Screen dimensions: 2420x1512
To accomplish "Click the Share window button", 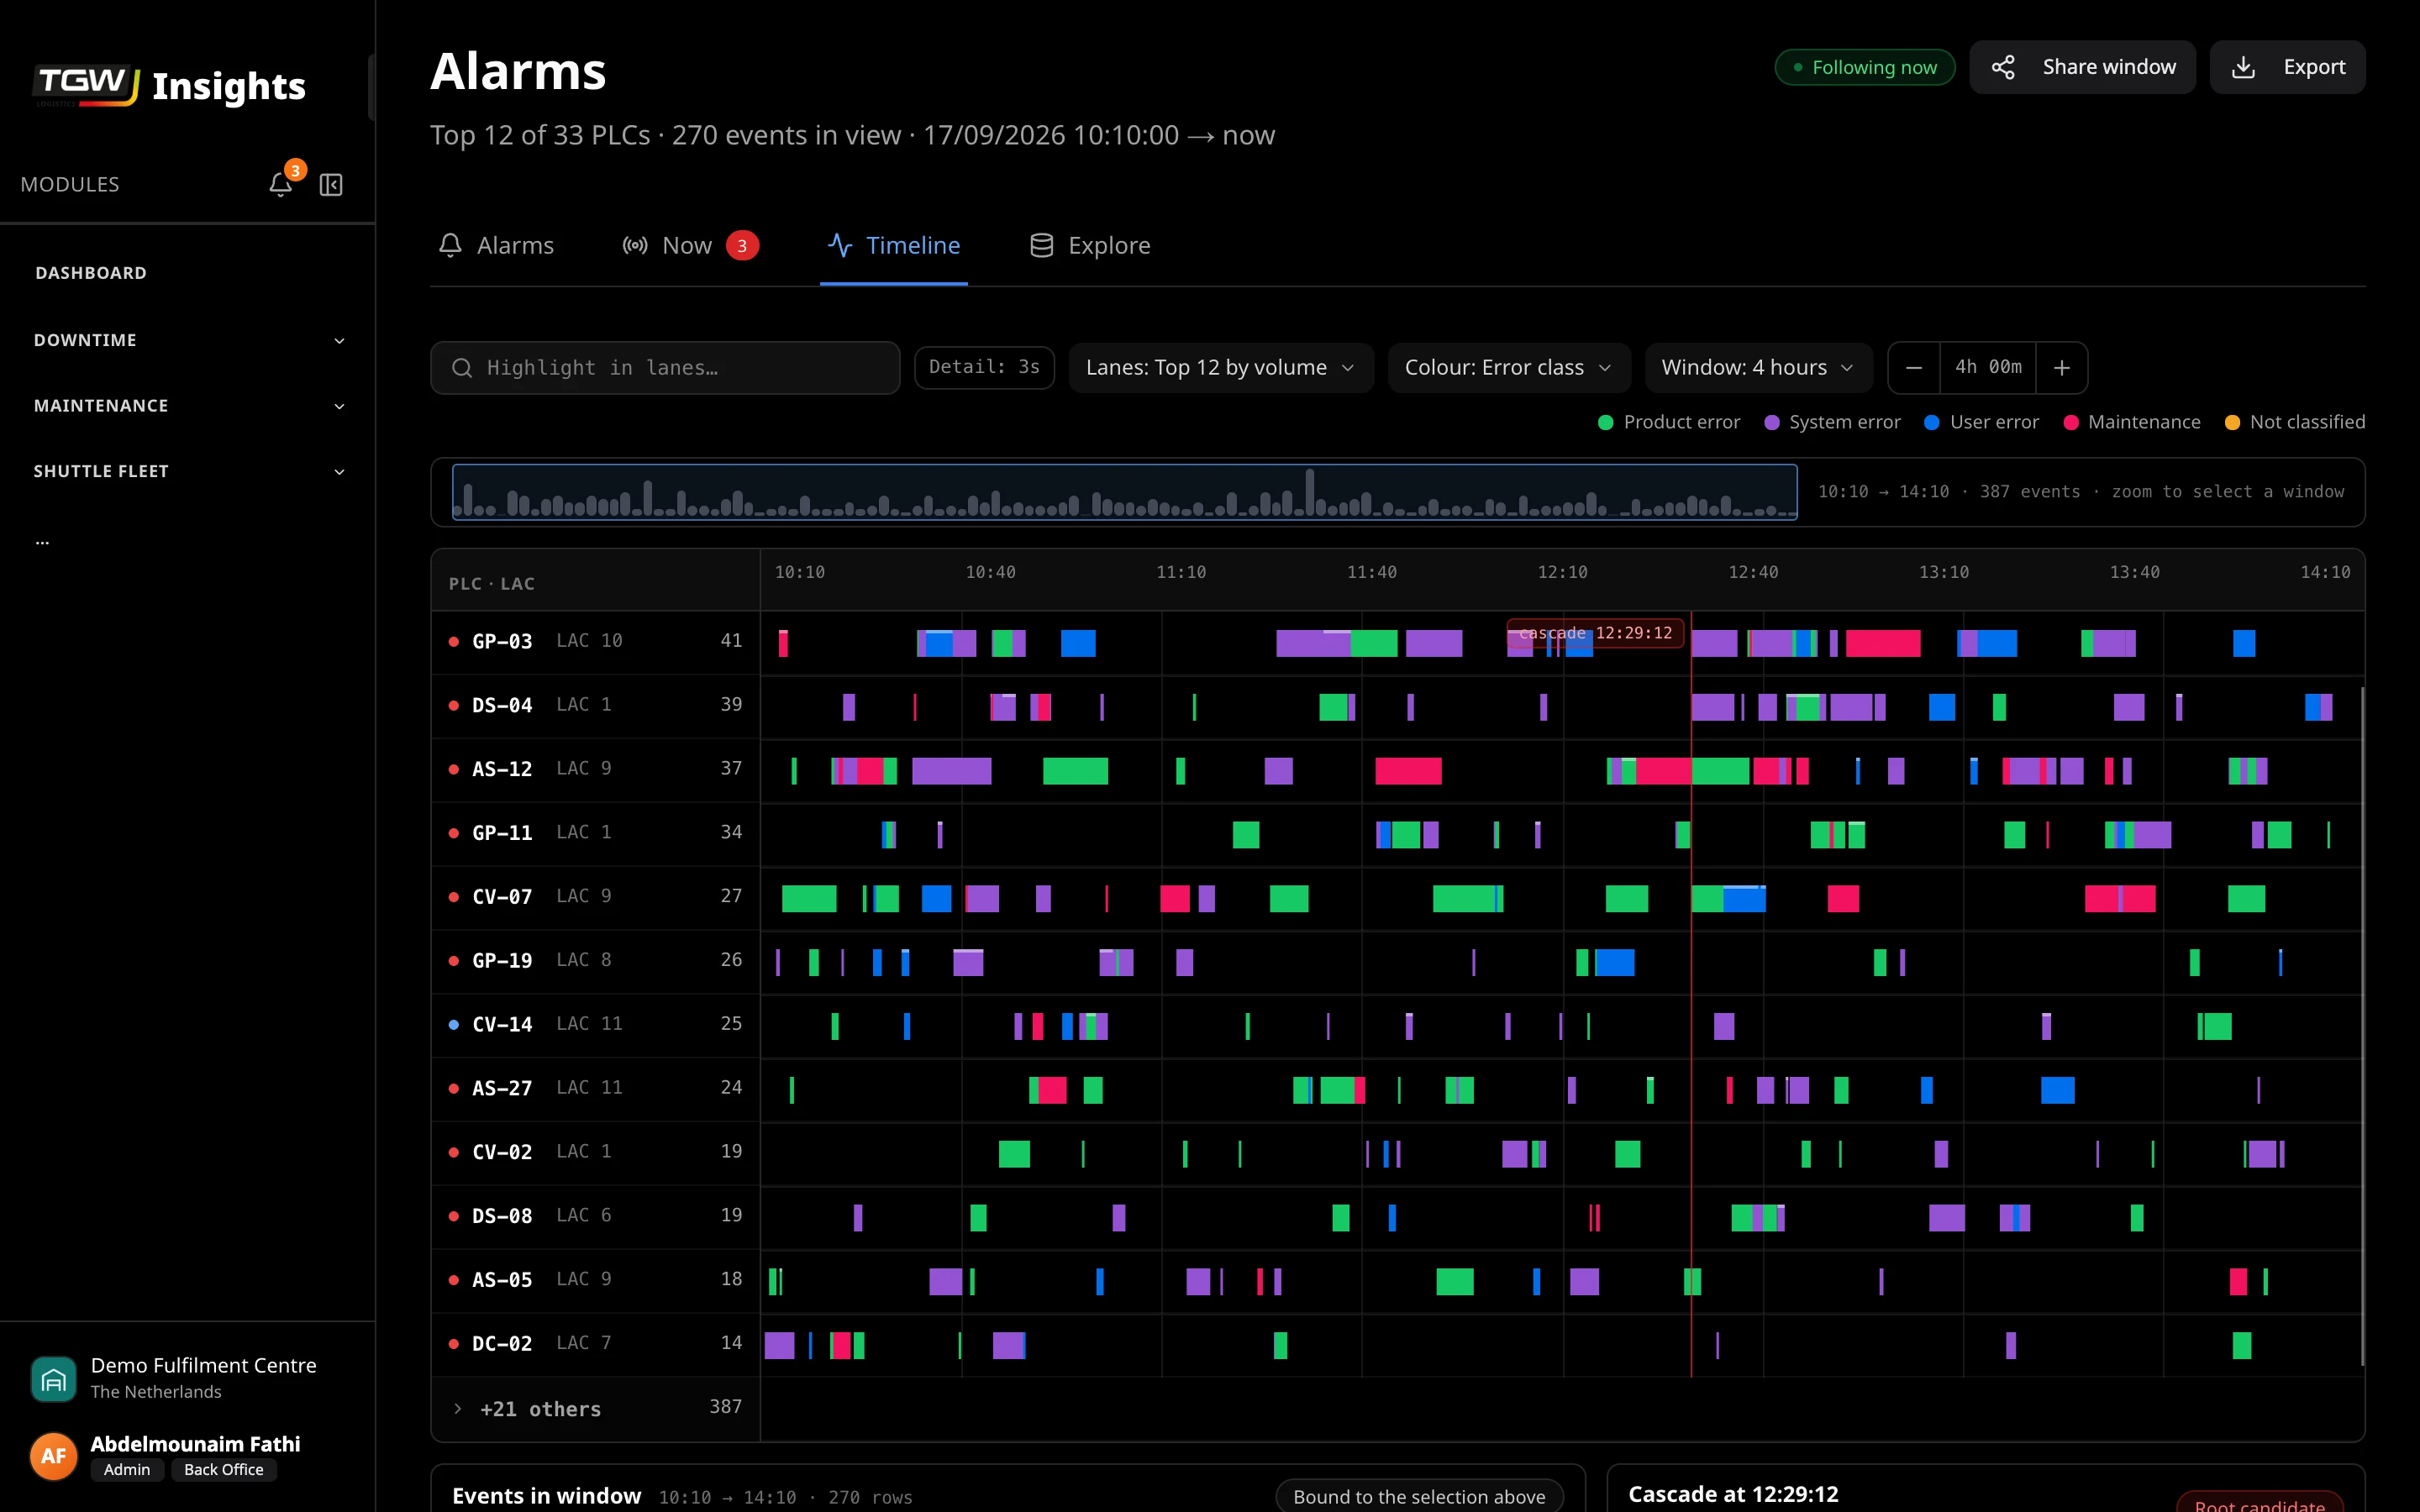I will tap(2082, 67).
